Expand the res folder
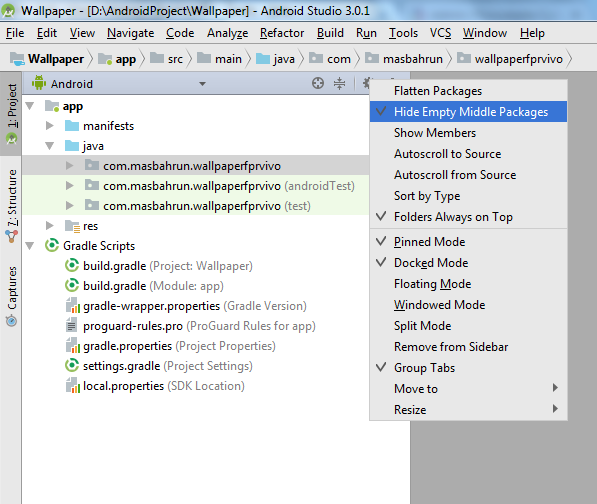This screenshot has width=597, height=504. tap(49, 226)
